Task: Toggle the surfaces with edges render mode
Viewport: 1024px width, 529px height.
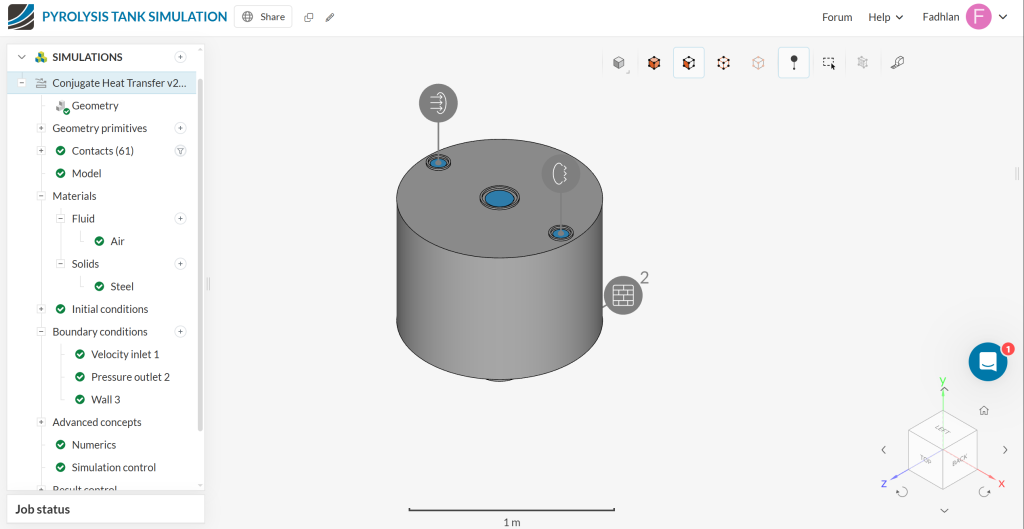Action: tap(688, 63)
